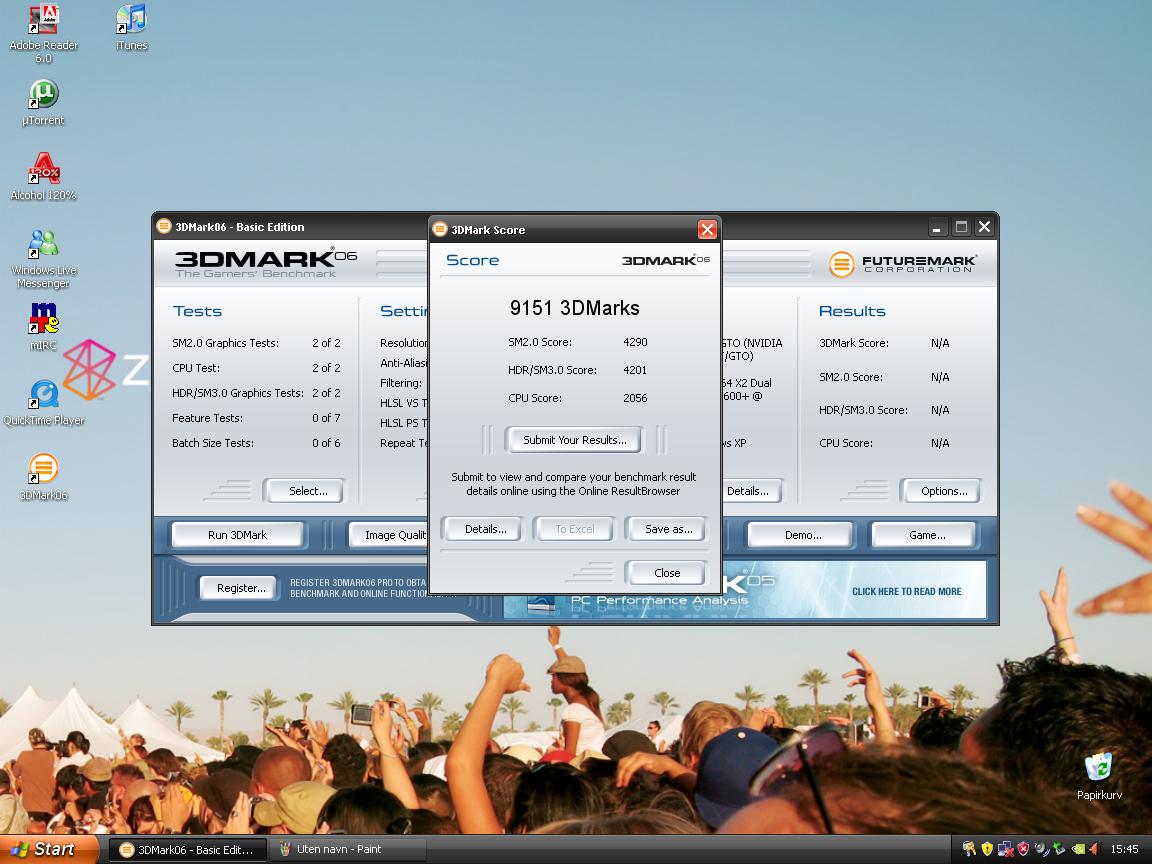Minimize the 3DMark06 main window
The width and height of the screenshot is (1152, 864).
point(936,227)
